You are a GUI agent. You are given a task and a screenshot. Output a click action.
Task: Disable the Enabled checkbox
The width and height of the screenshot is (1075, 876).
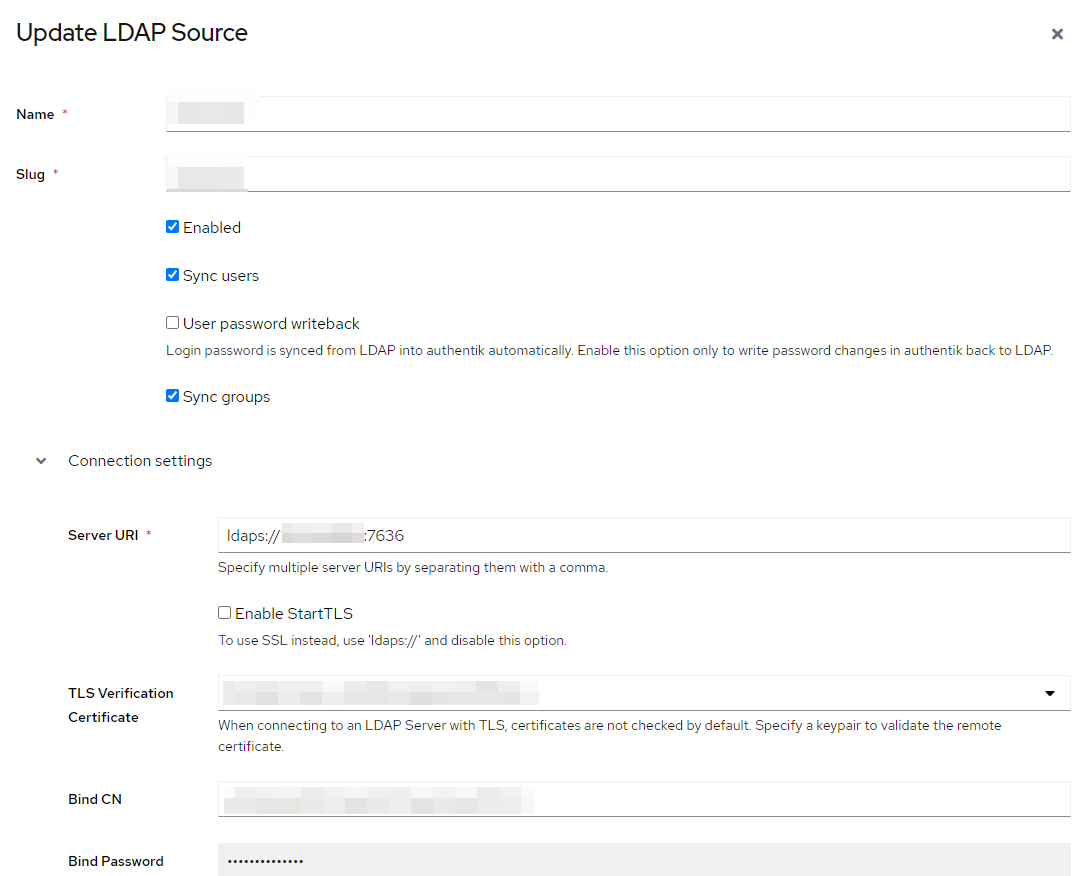click(172, 226)
